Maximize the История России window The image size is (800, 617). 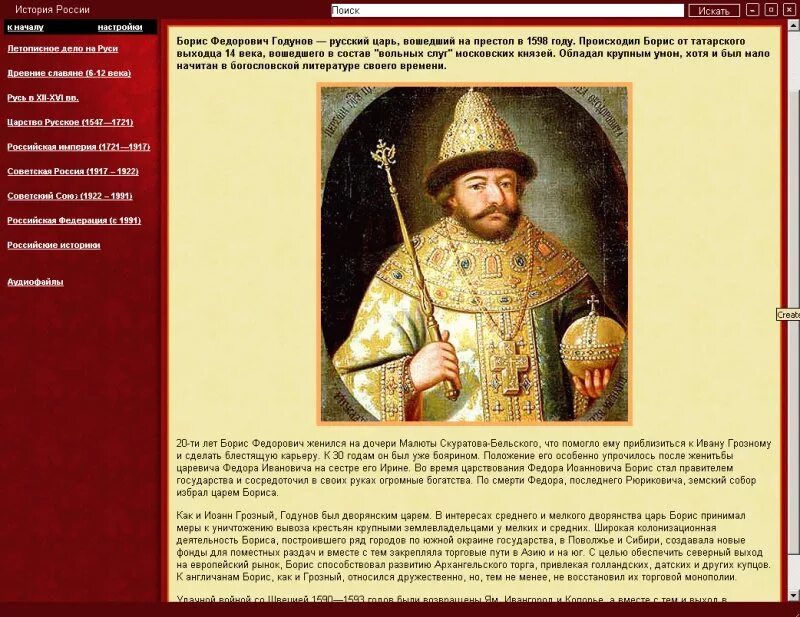coord(771,10)
